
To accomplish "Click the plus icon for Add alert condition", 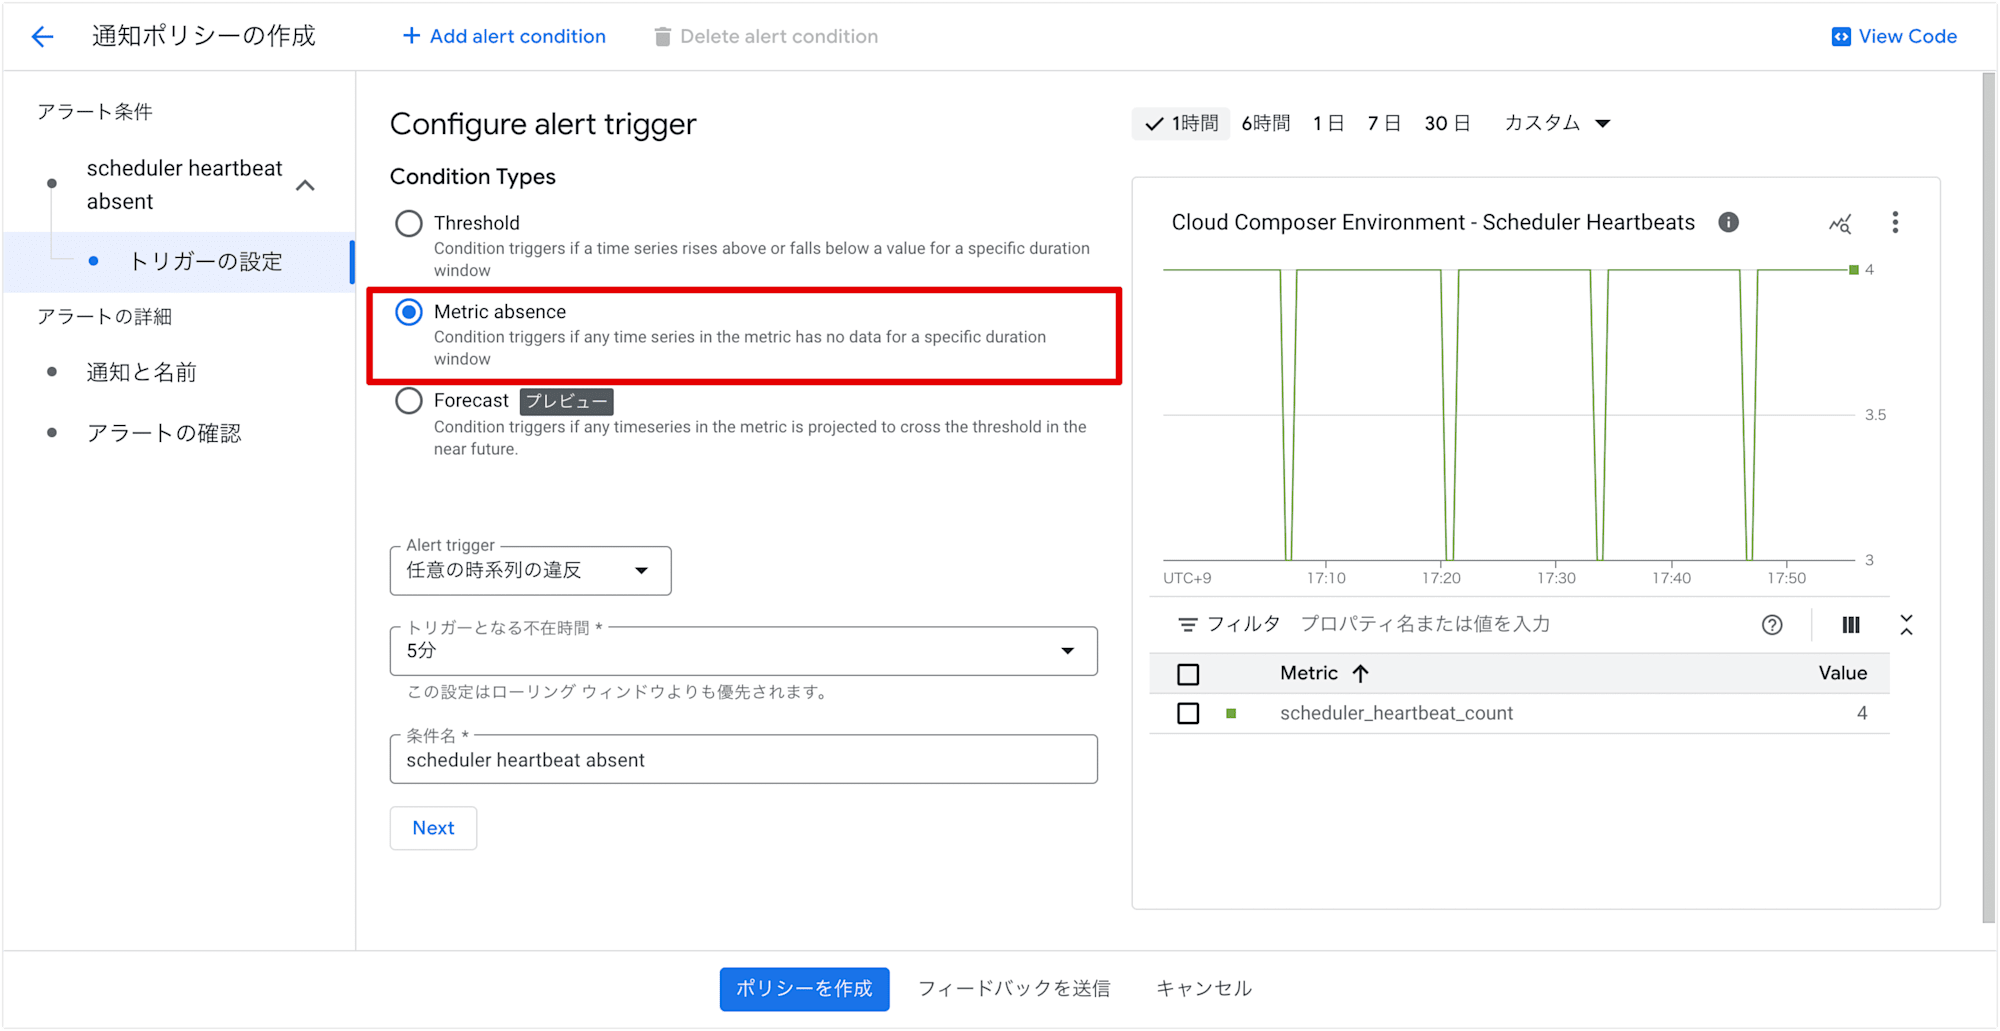I will pos(411,36).
